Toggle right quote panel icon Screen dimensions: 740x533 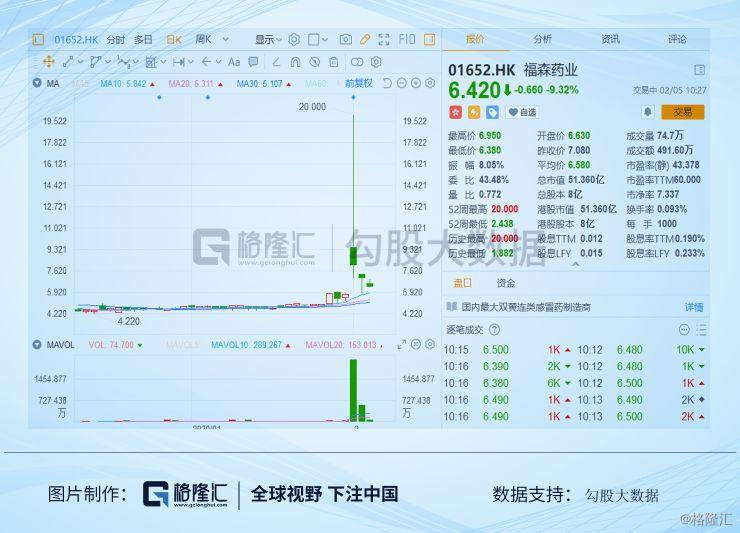429,39
